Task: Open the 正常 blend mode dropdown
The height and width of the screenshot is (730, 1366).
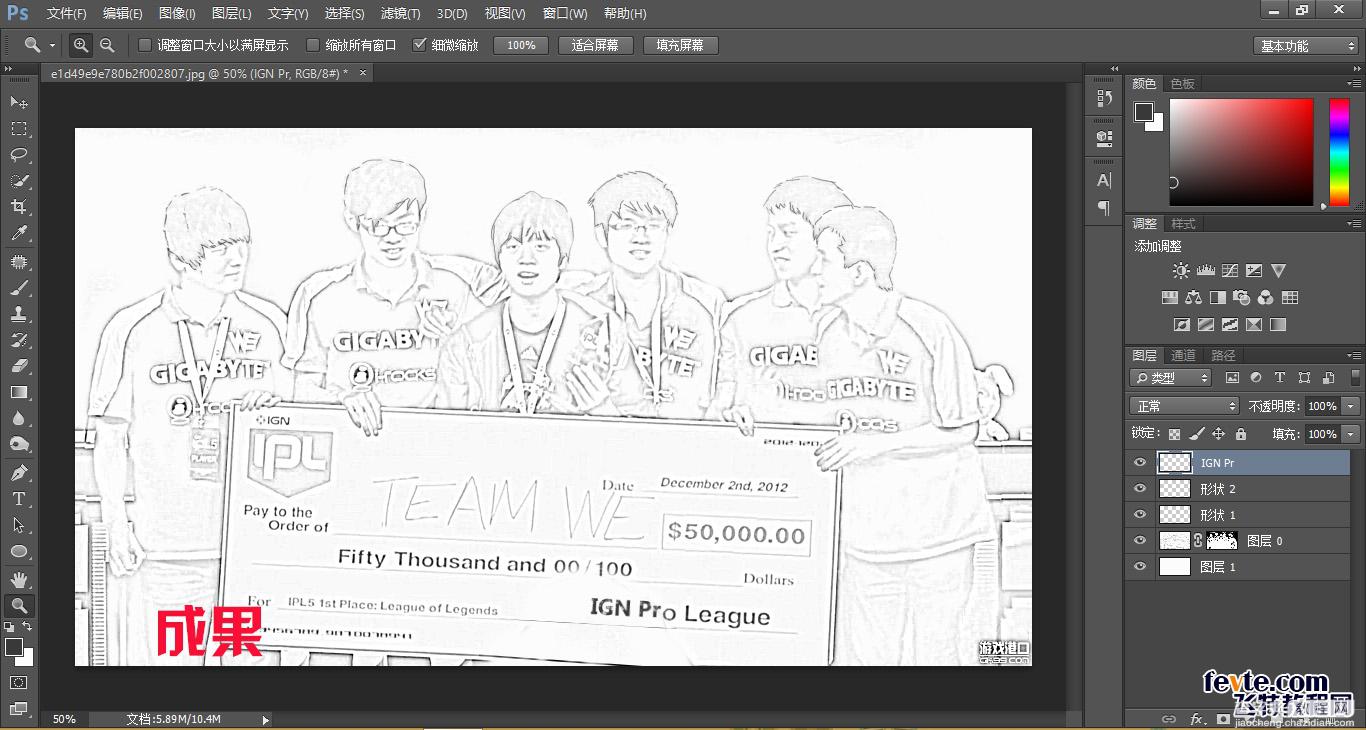Action: (x=1184, y=406)
